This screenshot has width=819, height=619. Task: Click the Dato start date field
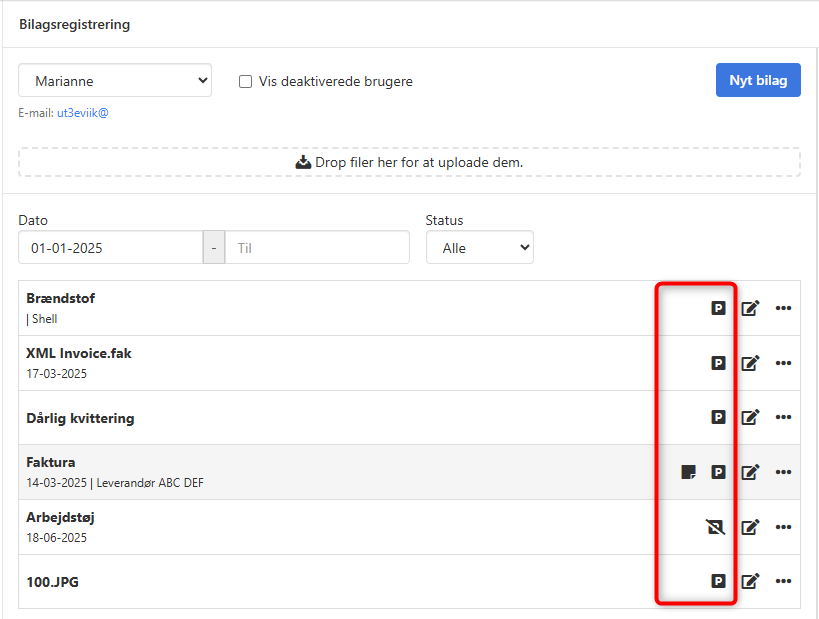[x=110, y=248]
